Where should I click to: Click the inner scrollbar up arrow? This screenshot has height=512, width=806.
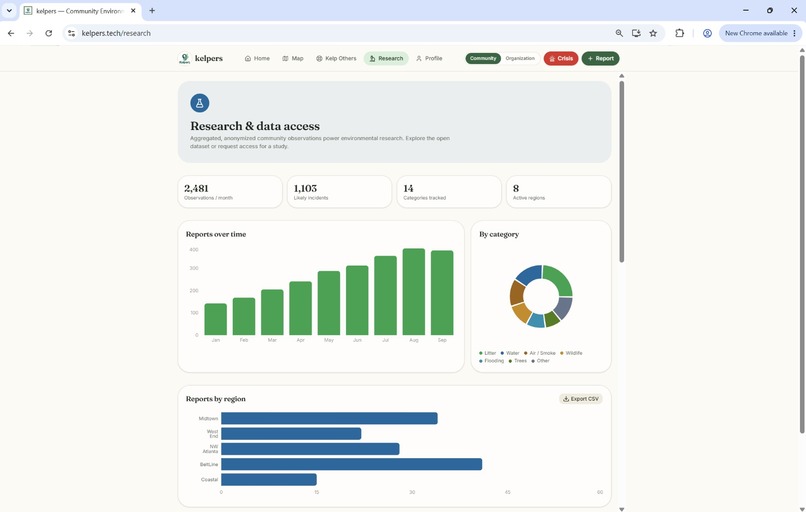pos(621,76)
